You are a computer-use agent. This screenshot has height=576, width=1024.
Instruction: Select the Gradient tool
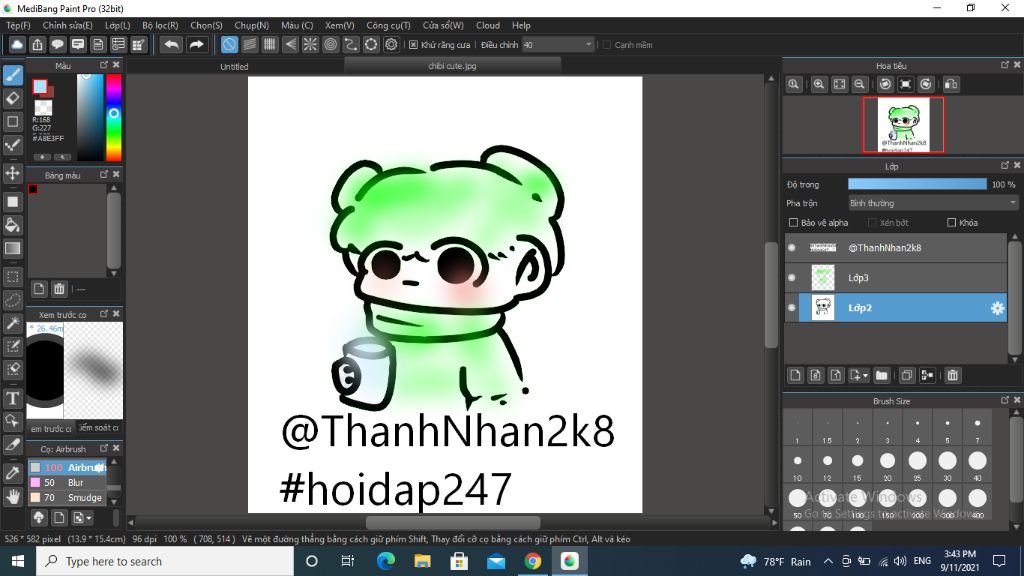12,248
